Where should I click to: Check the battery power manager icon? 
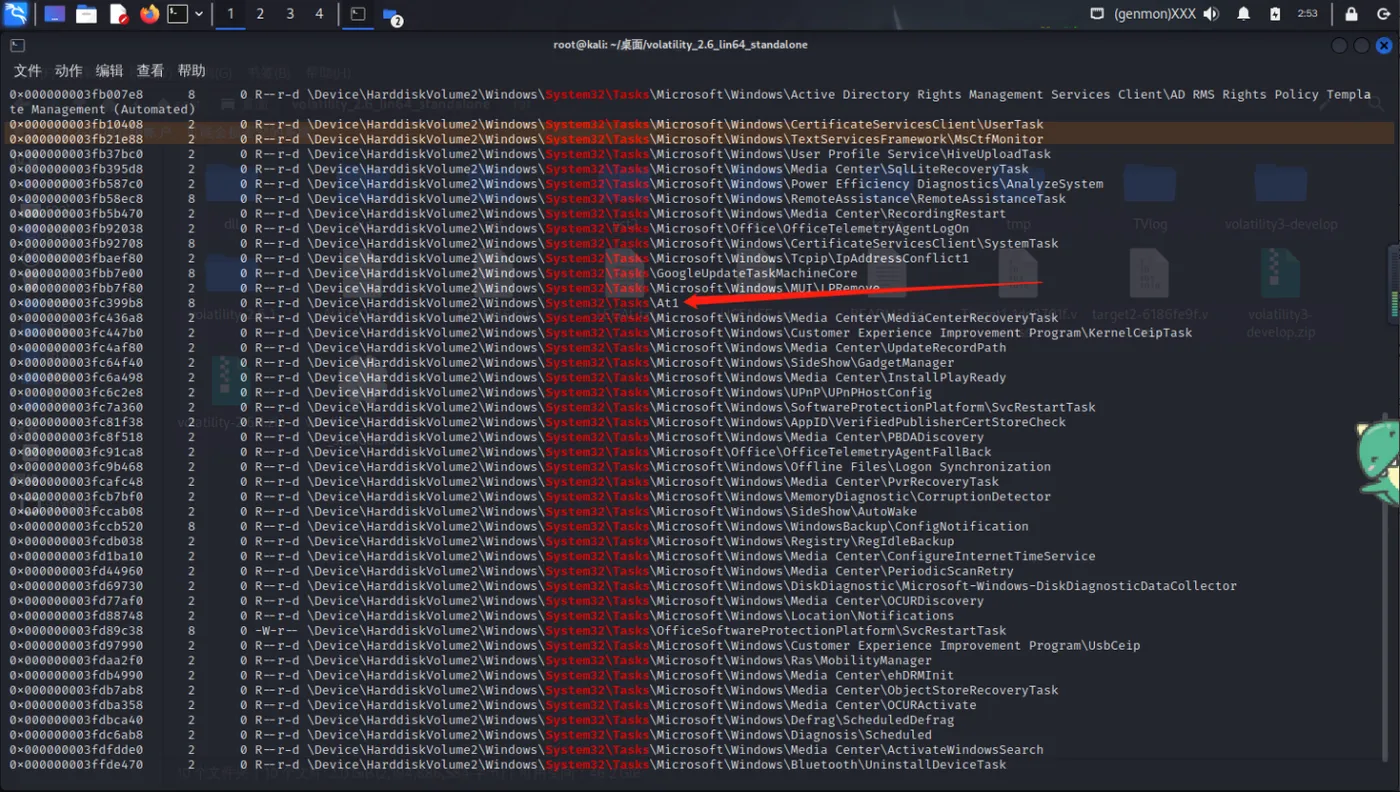coord(1275,14)
